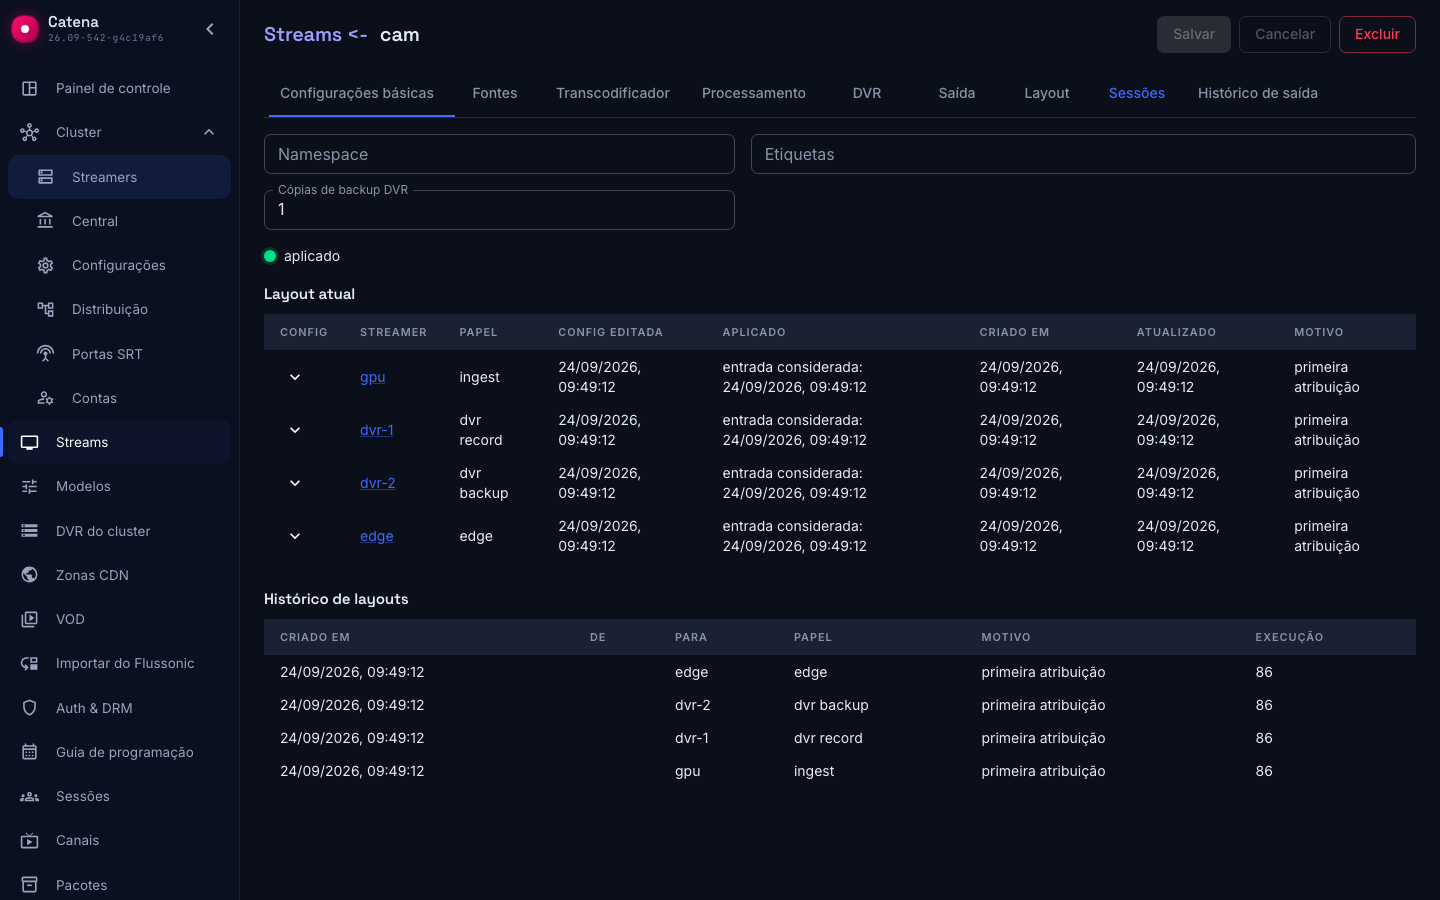The height and width of the screenshot is (900, 1440).
Task: Click the Guia de programação calendar icon
Action: tap(30, 752)
